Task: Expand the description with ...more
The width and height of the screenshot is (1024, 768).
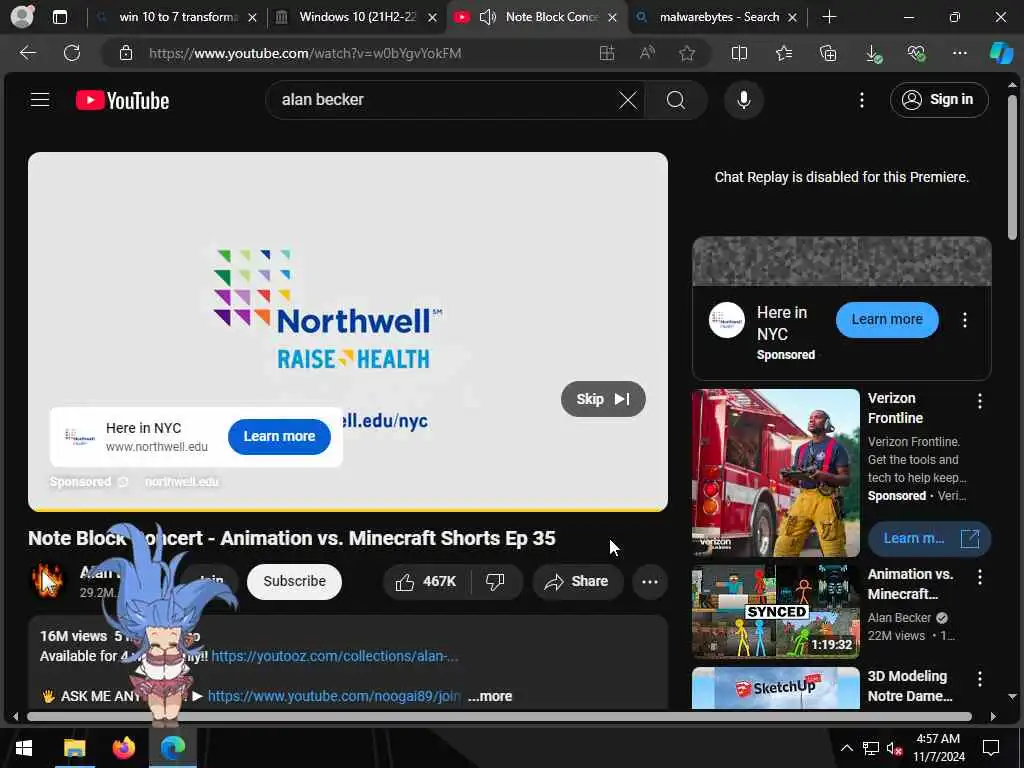Action: pos(490,696)
